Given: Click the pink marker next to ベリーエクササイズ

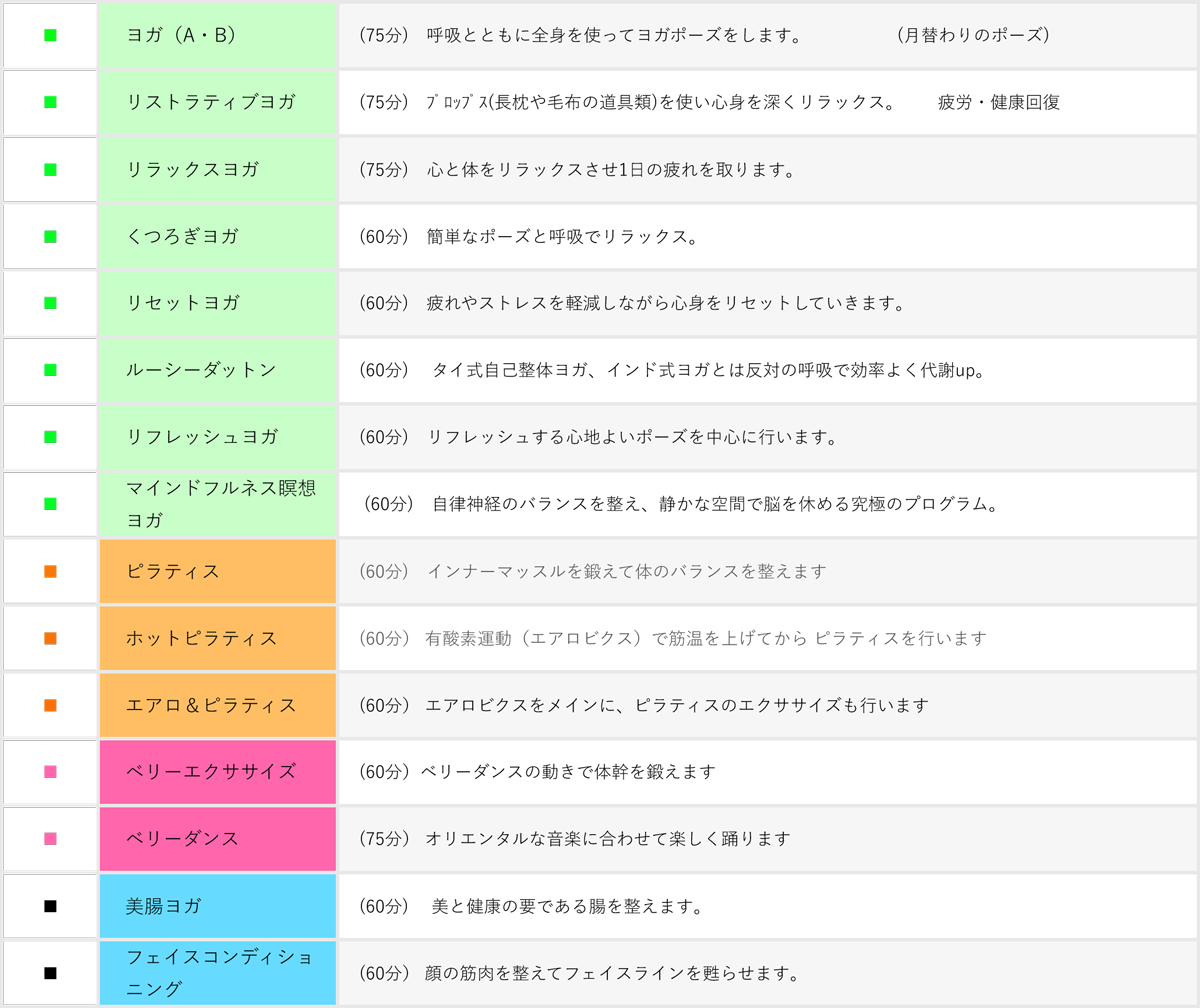Looking at the screenshot, I should tap(50, 772).
